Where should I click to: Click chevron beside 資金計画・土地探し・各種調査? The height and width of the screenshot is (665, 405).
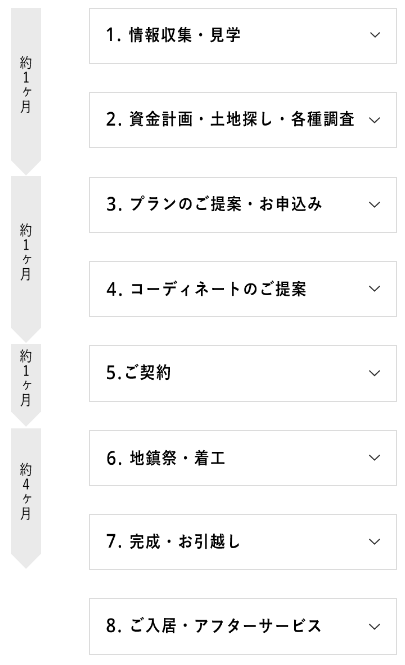point(374,120)
